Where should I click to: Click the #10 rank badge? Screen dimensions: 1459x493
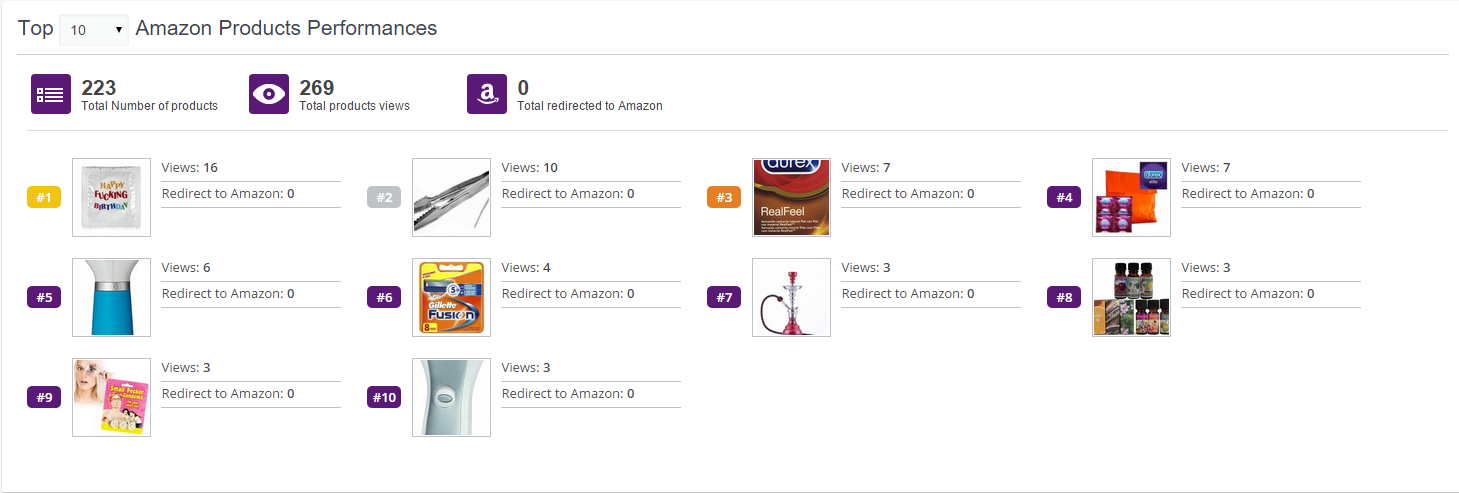tap(384, 397)
